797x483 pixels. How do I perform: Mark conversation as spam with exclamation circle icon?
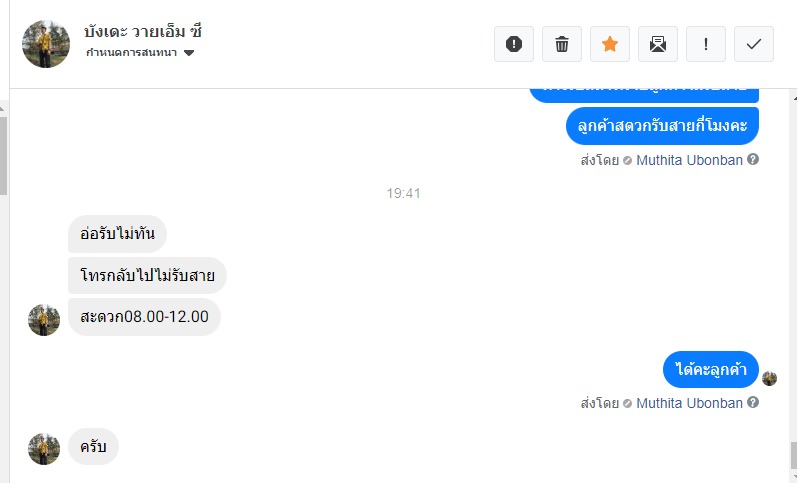(514, 44)
